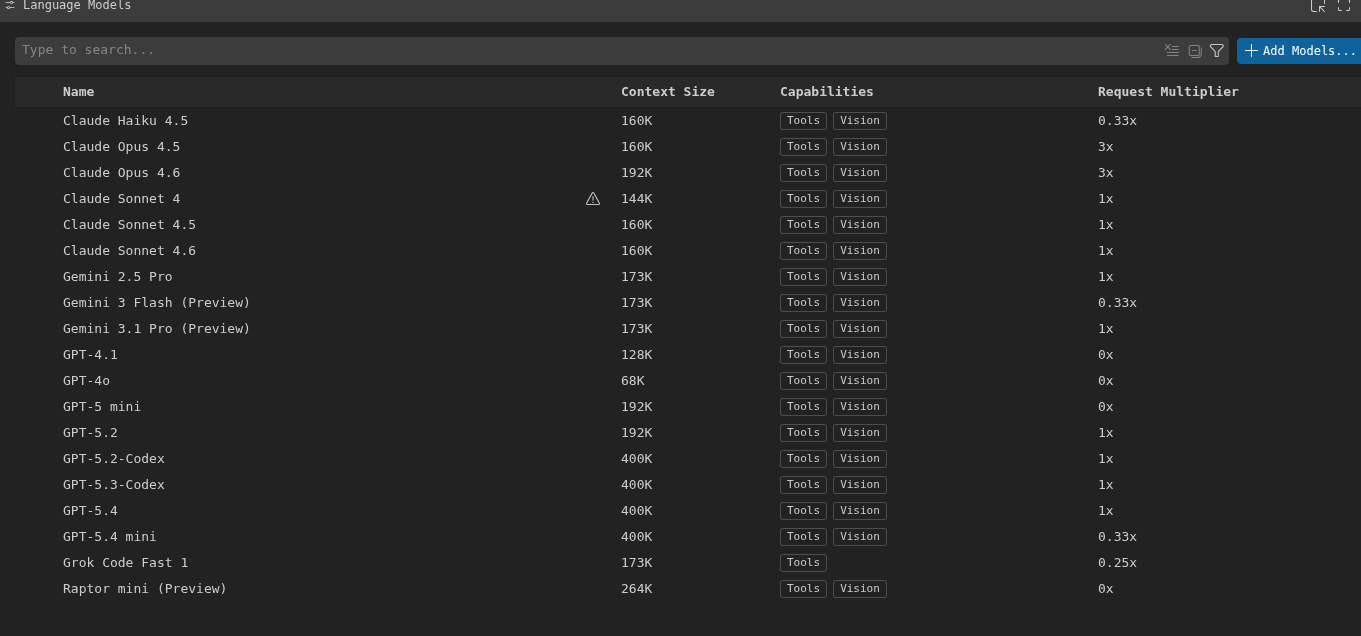Clear the search input using the clear icon
The width and height of the screenshot is (1361, 636).
[x=1172, y=50]
